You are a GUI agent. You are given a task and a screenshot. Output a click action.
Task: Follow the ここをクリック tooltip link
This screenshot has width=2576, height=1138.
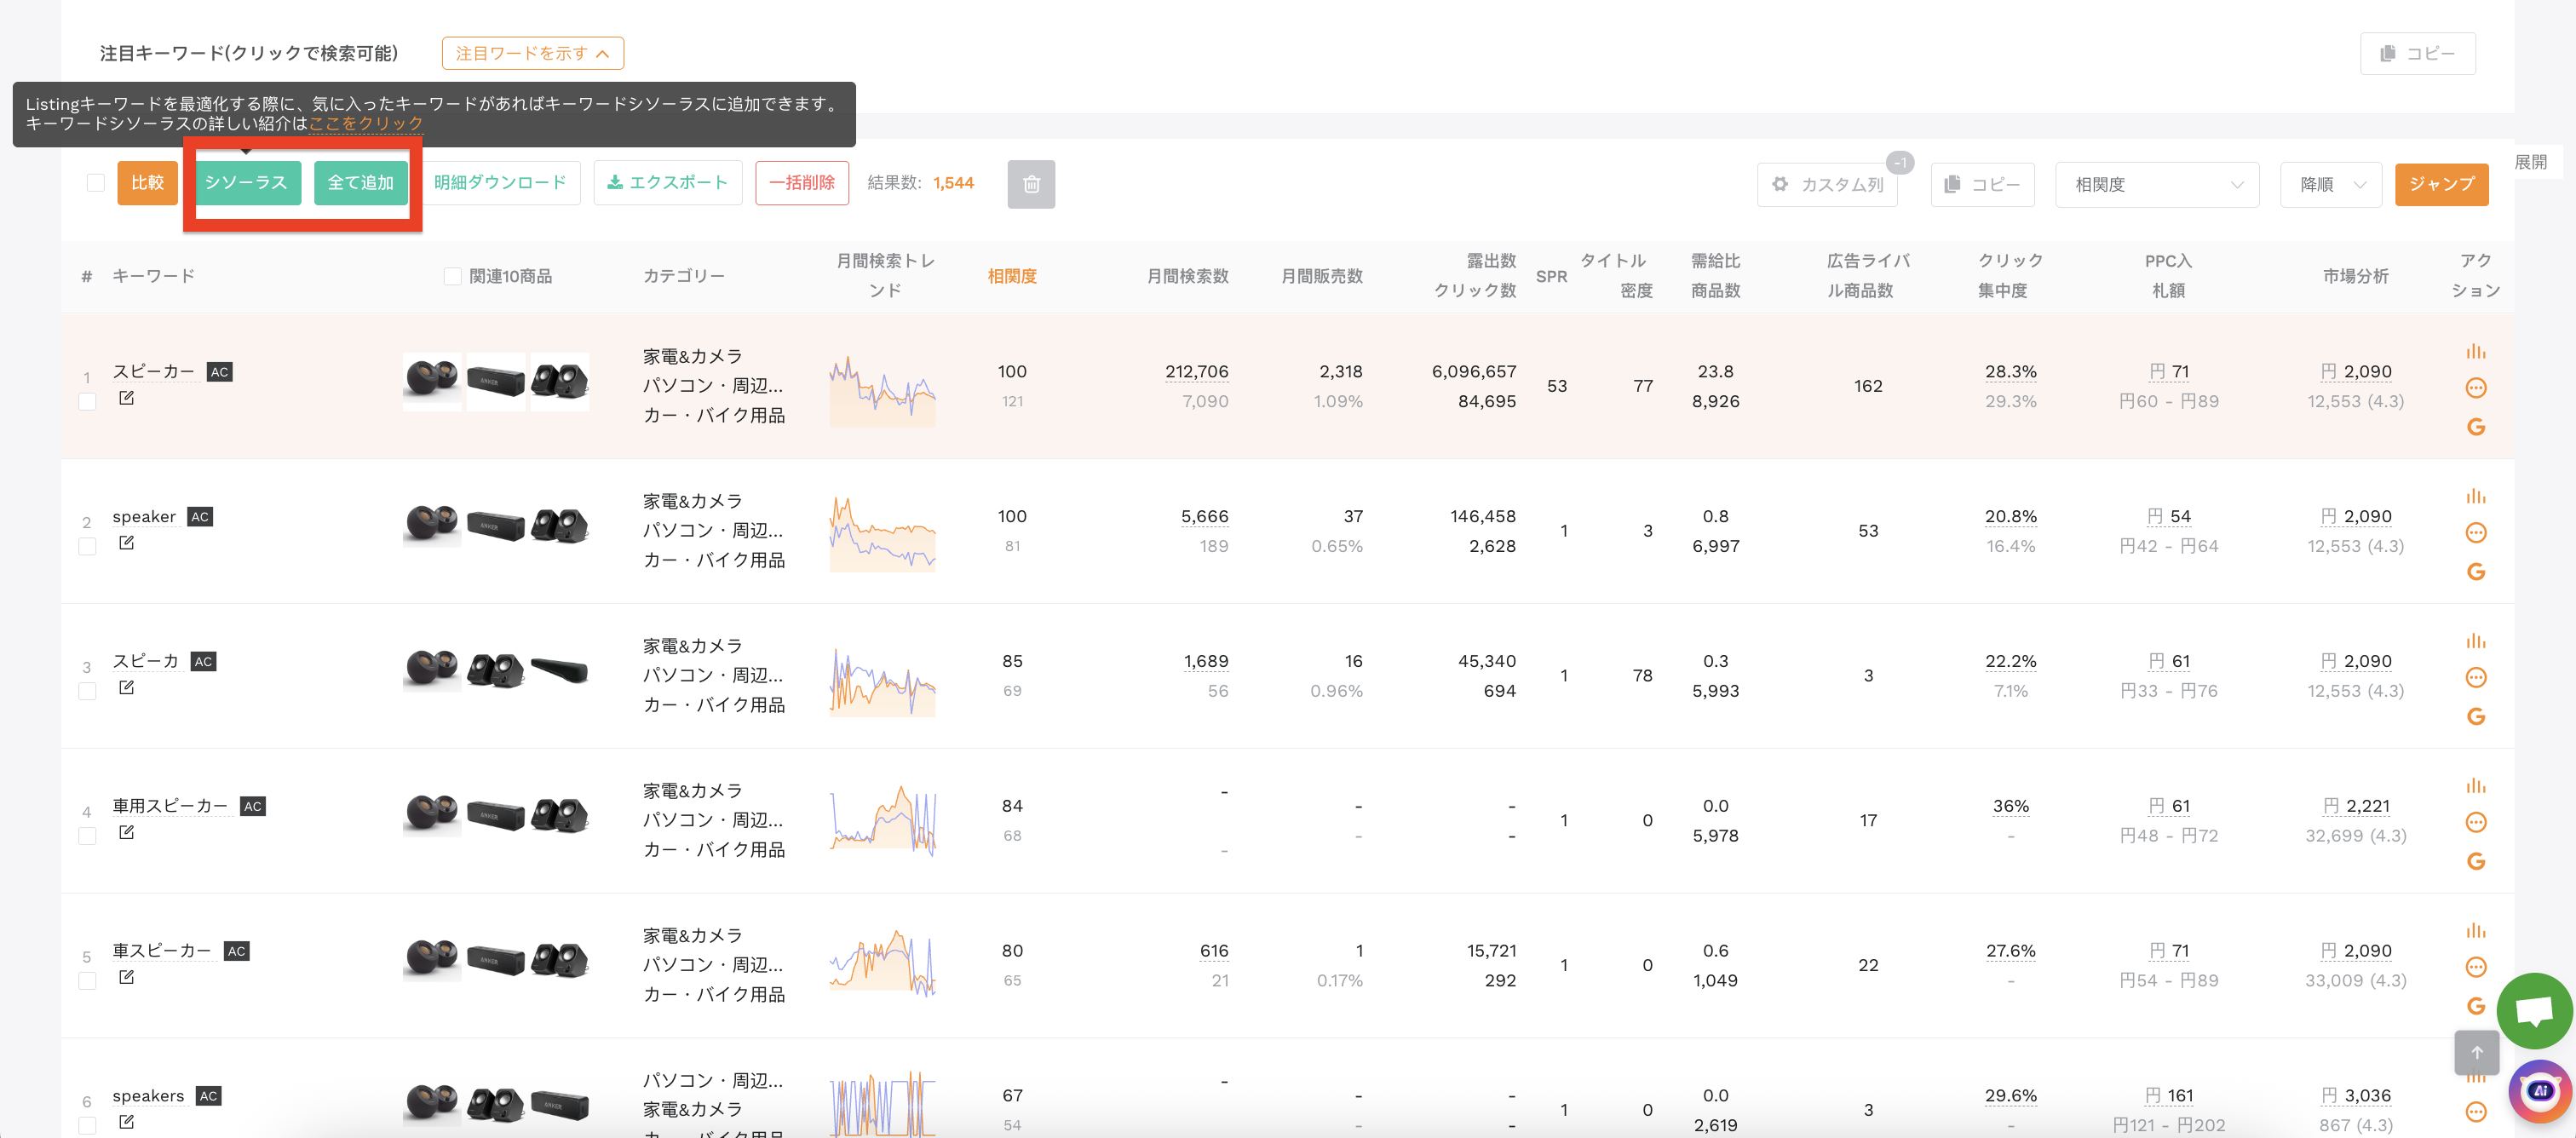(366, 123)
